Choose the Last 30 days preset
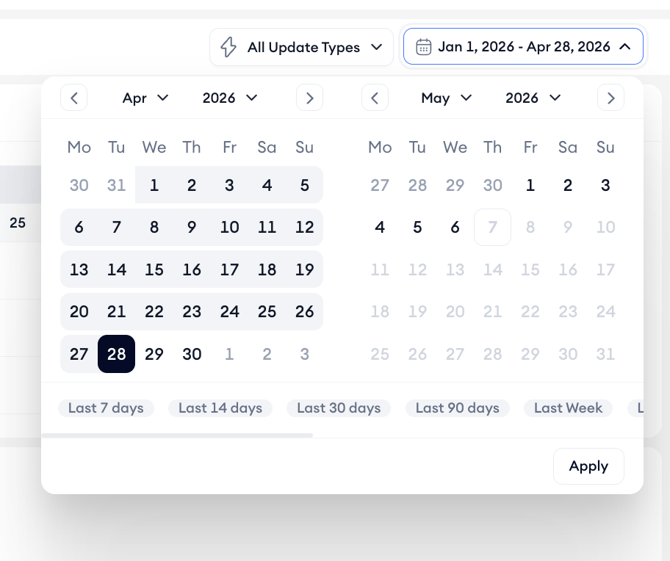The image size is (670, 561). coord(339,408)
